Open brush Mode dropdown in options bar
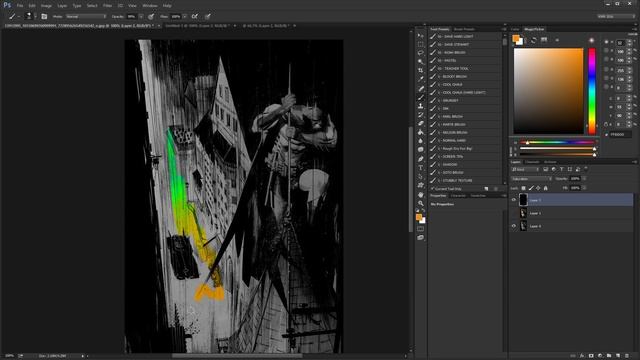This screenshot has height=360, width=640. tap(85, 16)
